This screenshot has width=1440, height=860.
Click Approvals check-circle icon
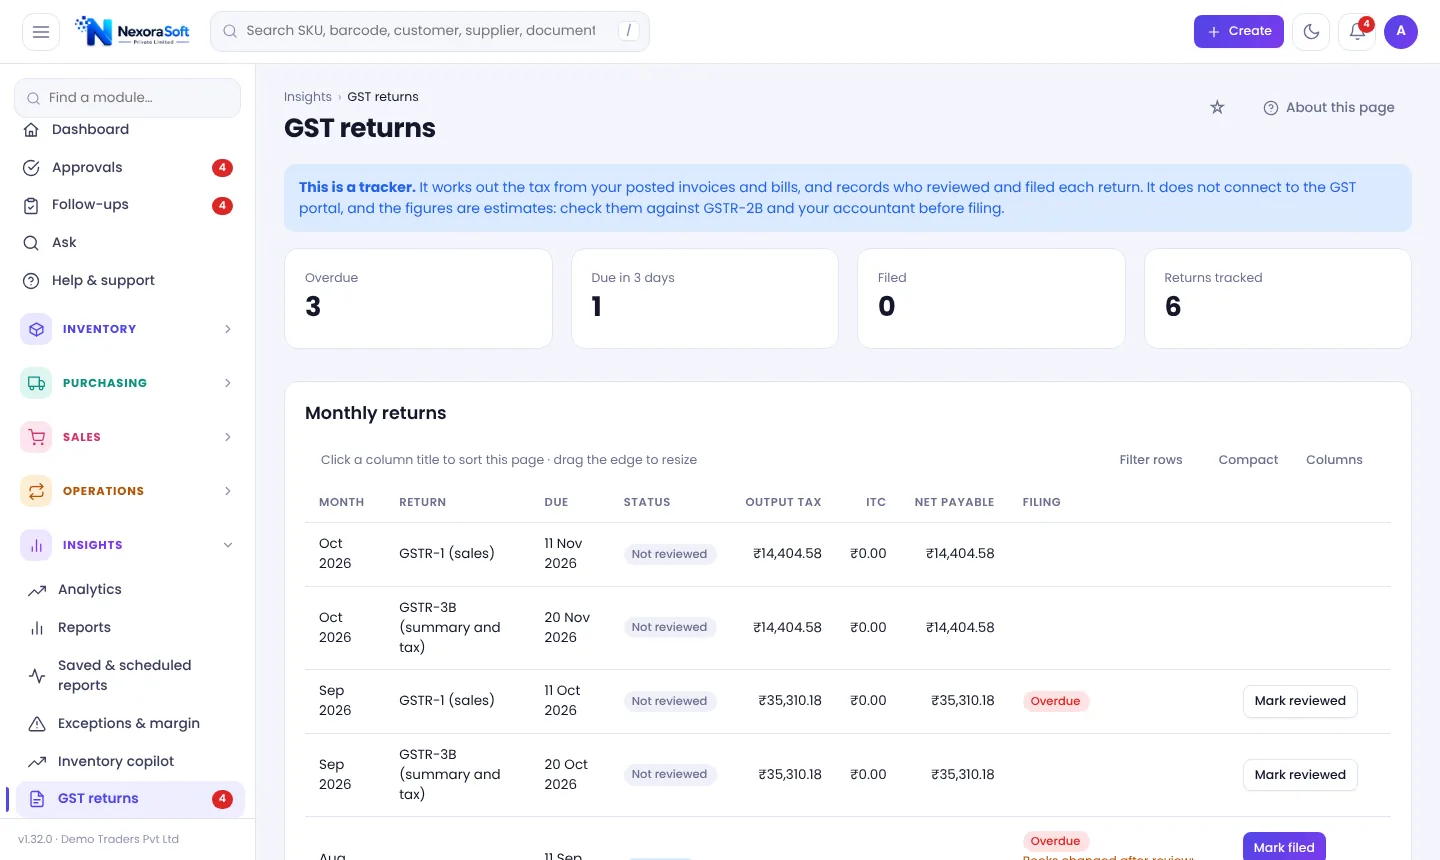tap(31, 168)
